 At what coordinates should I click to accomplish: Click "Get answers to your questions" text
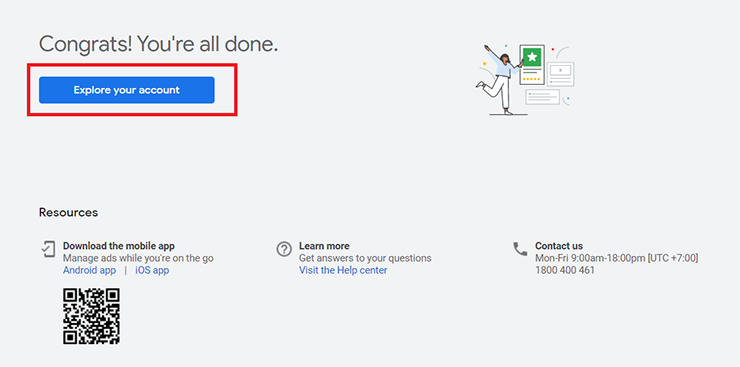pos(365,258)
